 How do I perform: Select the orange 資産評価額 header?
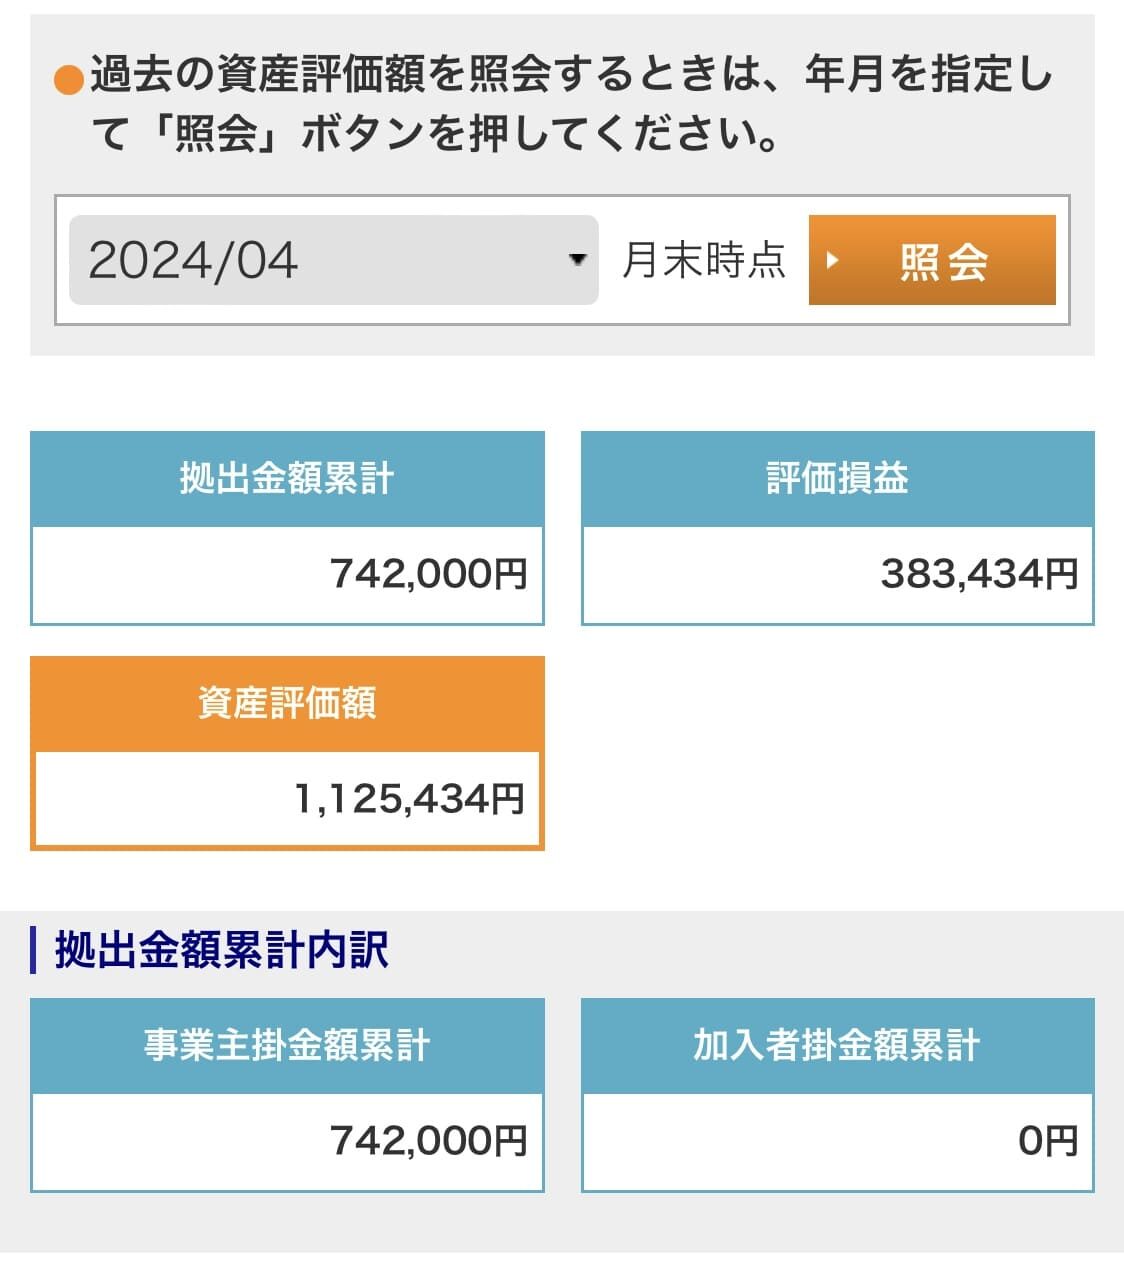point(287,703)
